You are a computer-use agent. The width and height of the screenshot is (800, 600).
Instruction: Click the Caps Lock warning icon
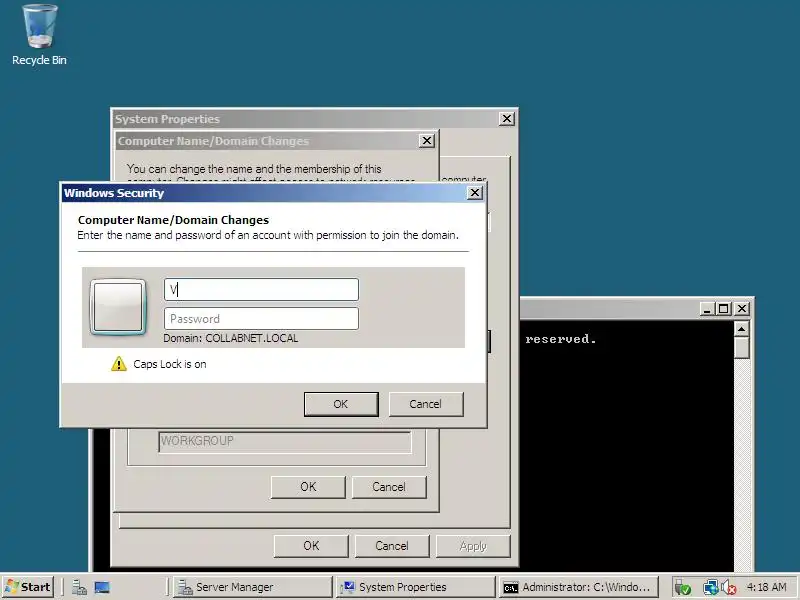tap(119, 364)
